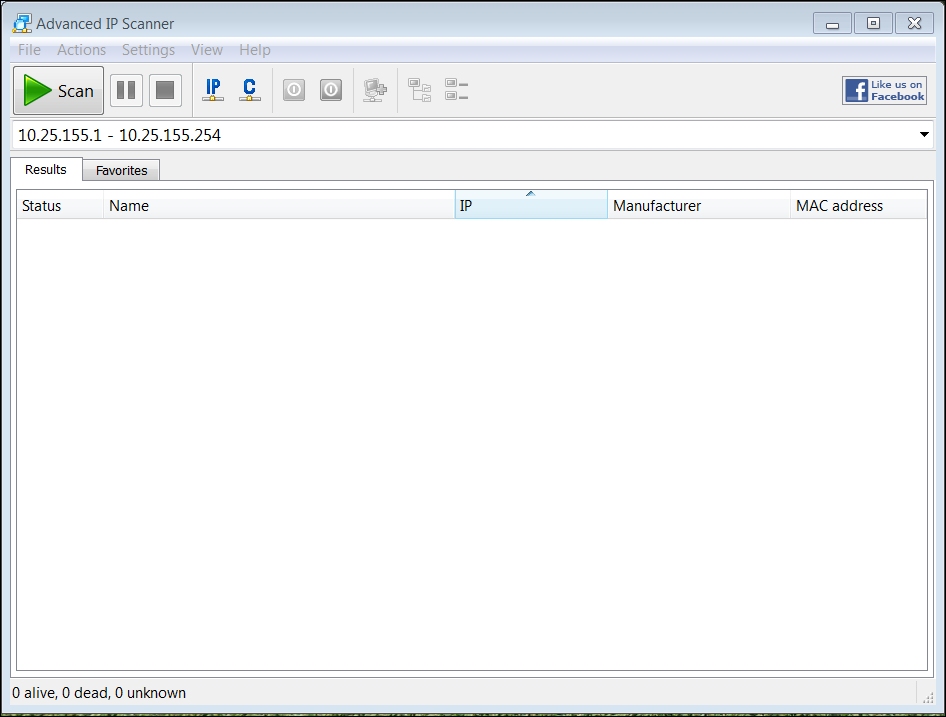Click the Wake-on-LAN power icon
Image resolution: width=946 pixels, height=717 pixels.
pos(293,89)
